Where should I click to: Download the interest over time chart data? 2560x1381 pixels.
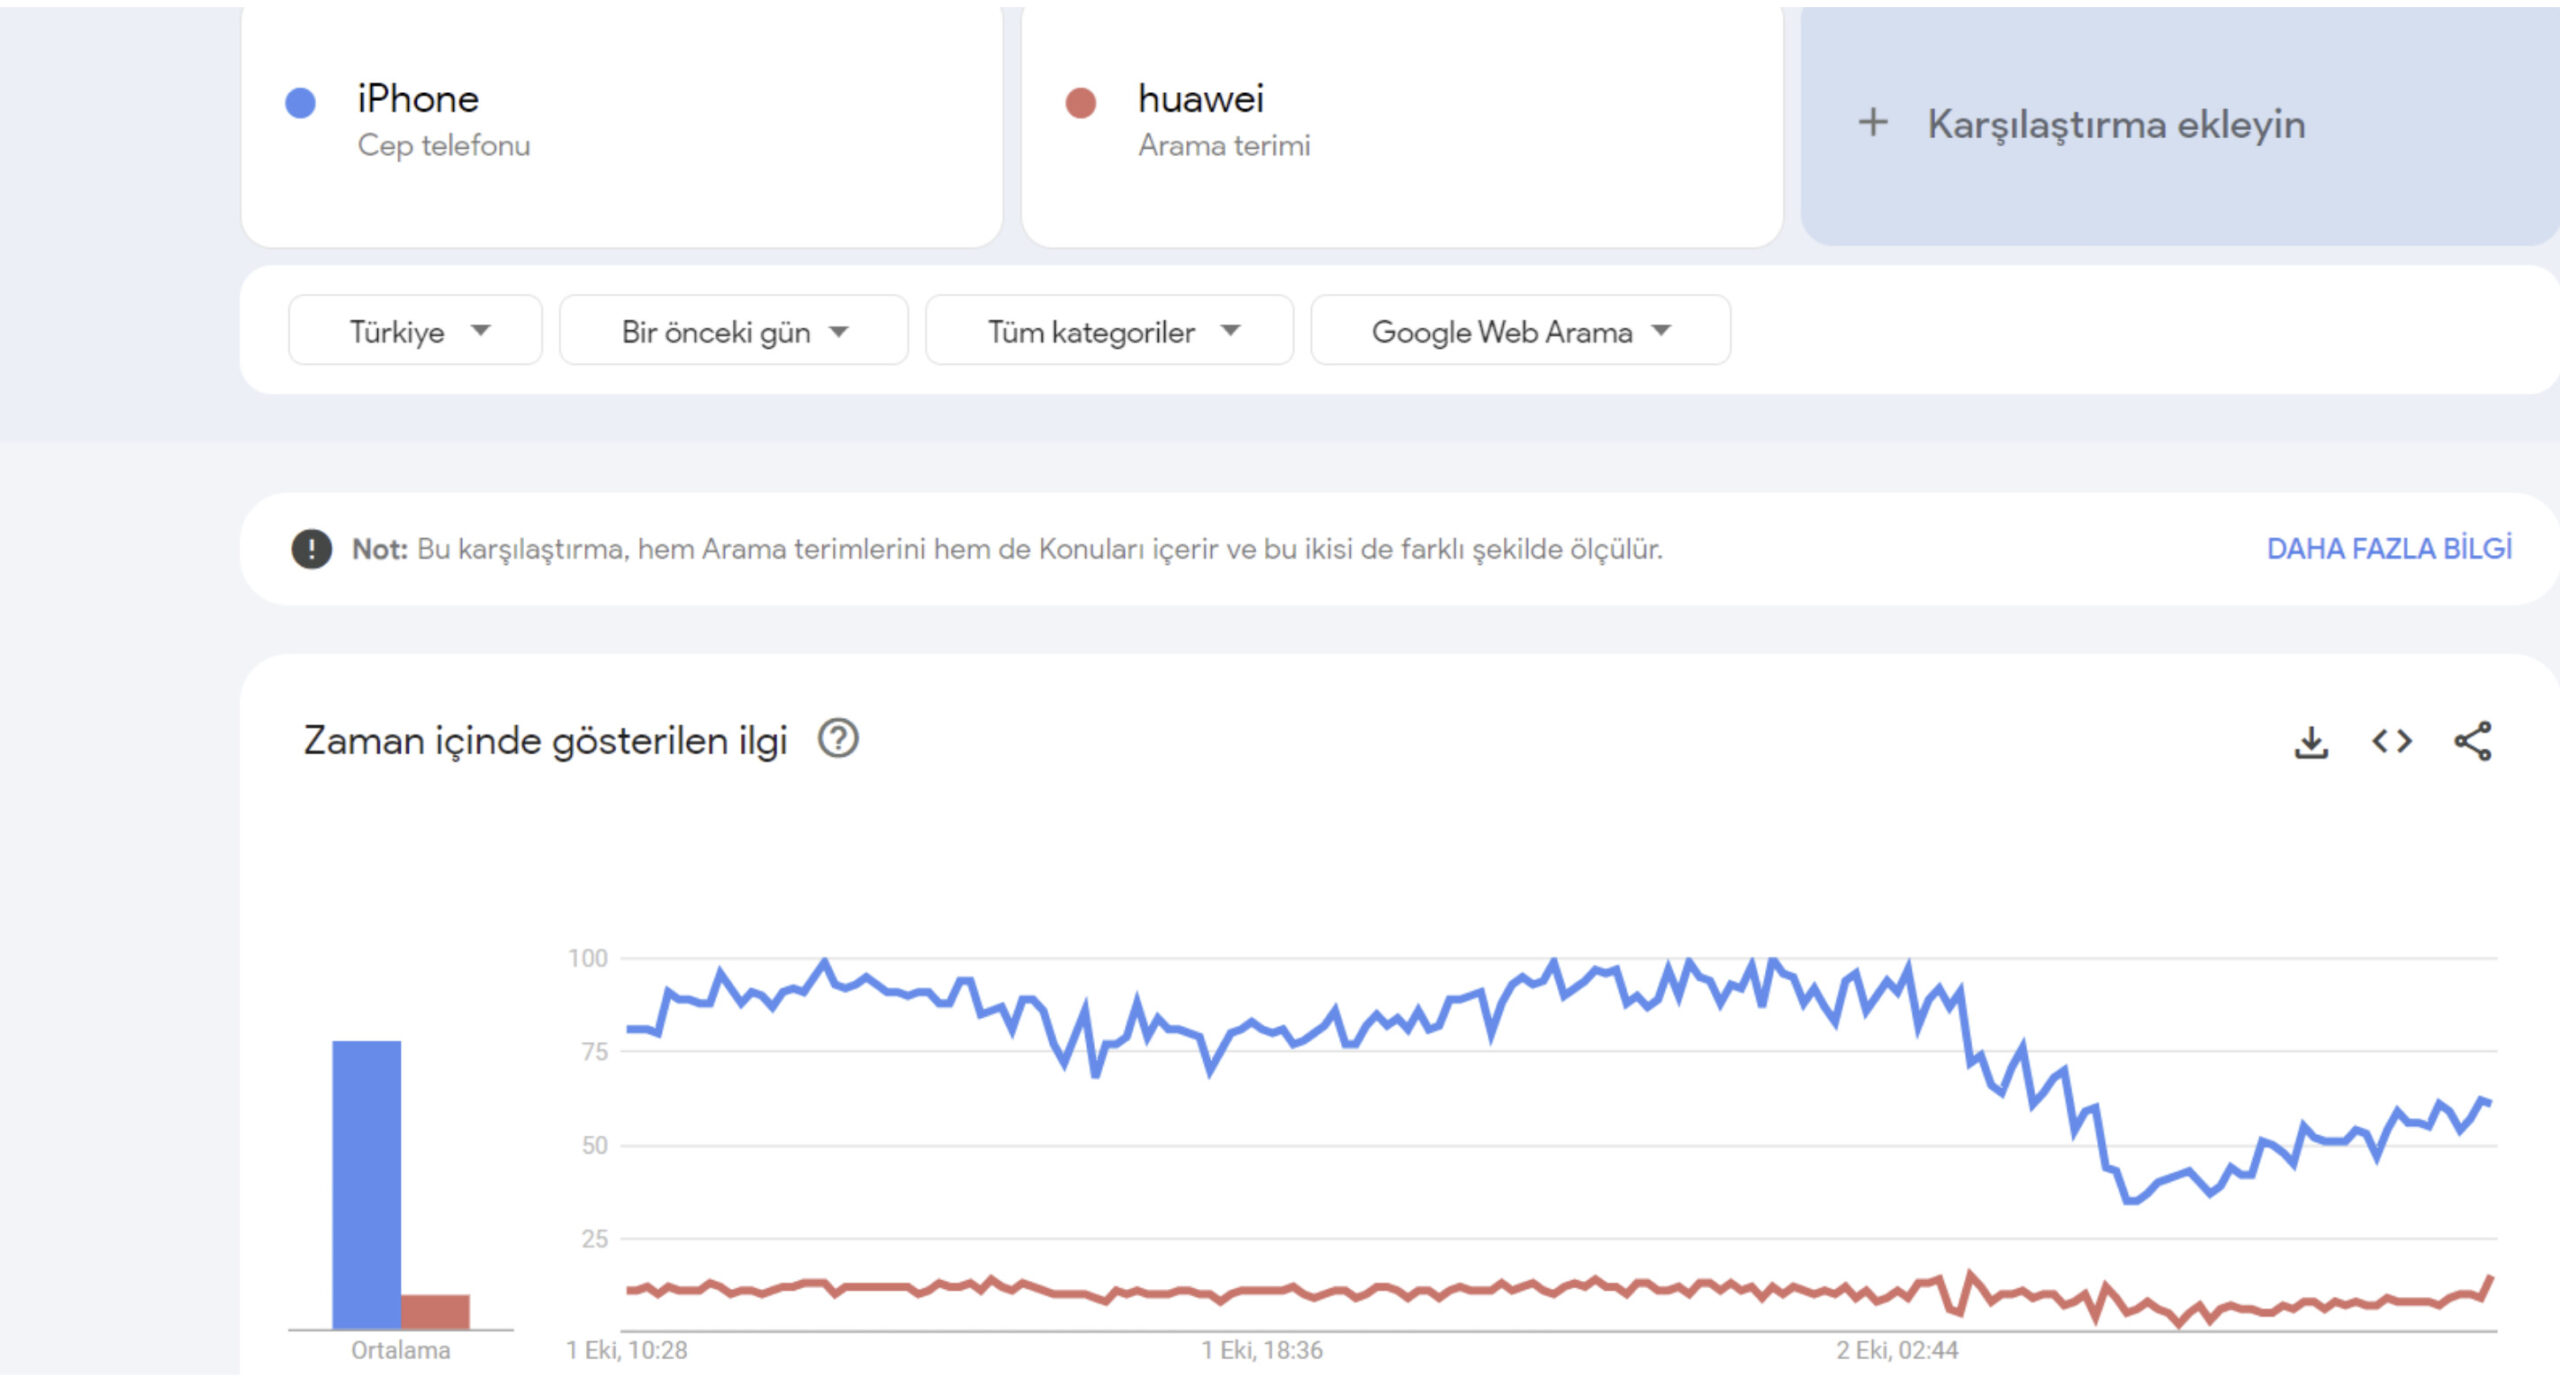coord(2310,742)
